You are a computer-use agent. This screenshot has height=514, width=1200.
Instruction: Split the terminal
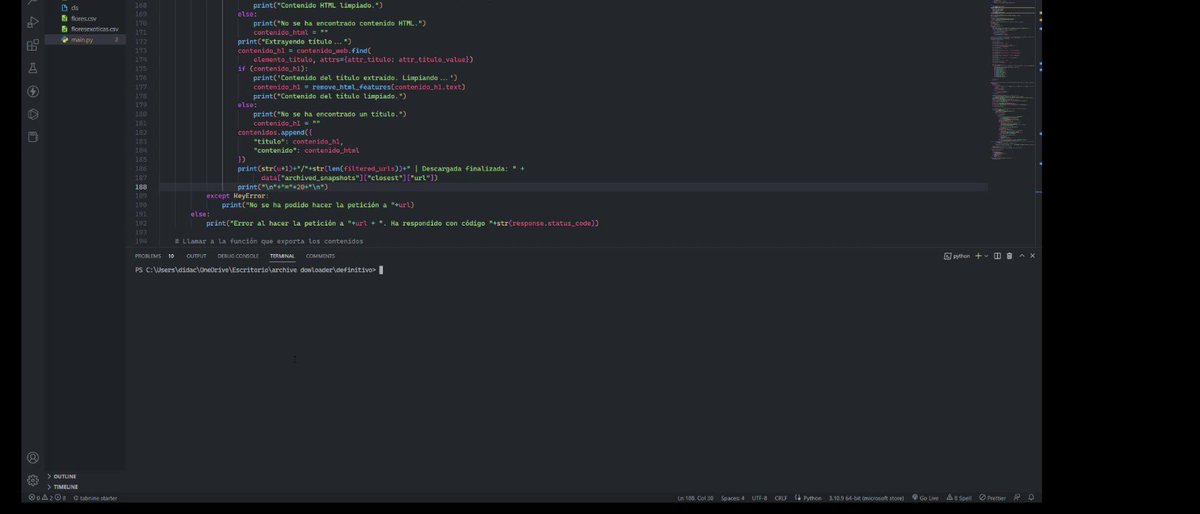997,256
